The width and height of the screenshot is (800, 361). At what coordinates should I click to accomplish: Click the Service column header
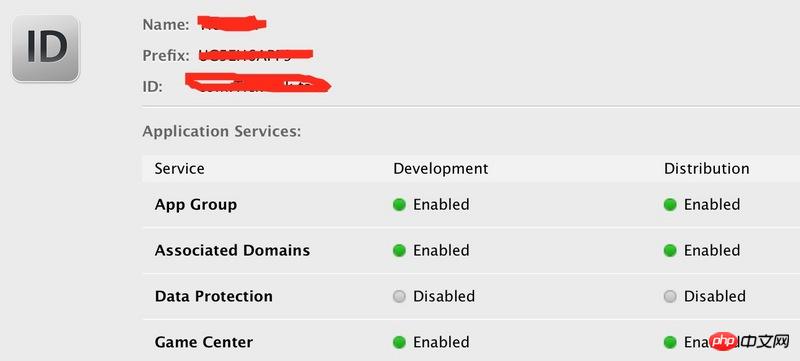click(180, 169)
